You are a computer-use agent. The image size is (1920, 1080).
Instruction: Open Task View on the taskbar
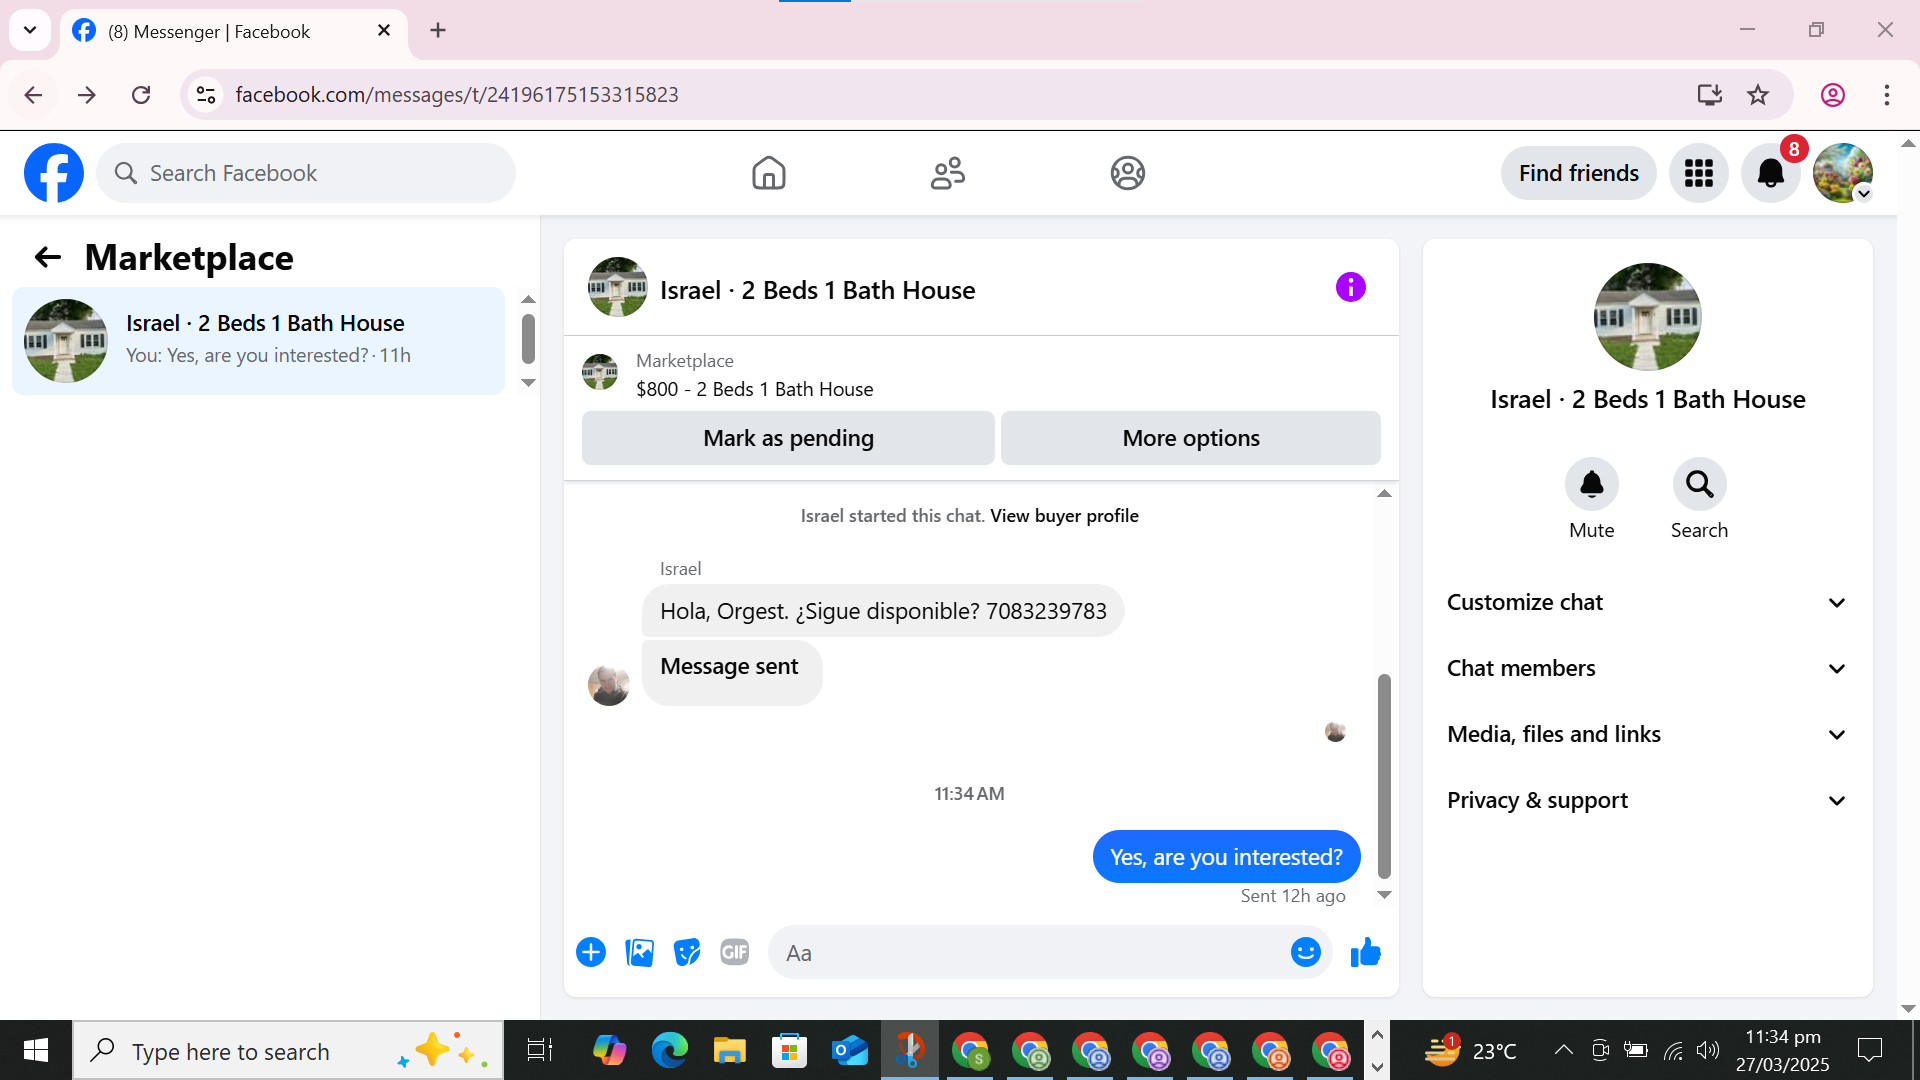[x=539, y=1051]
